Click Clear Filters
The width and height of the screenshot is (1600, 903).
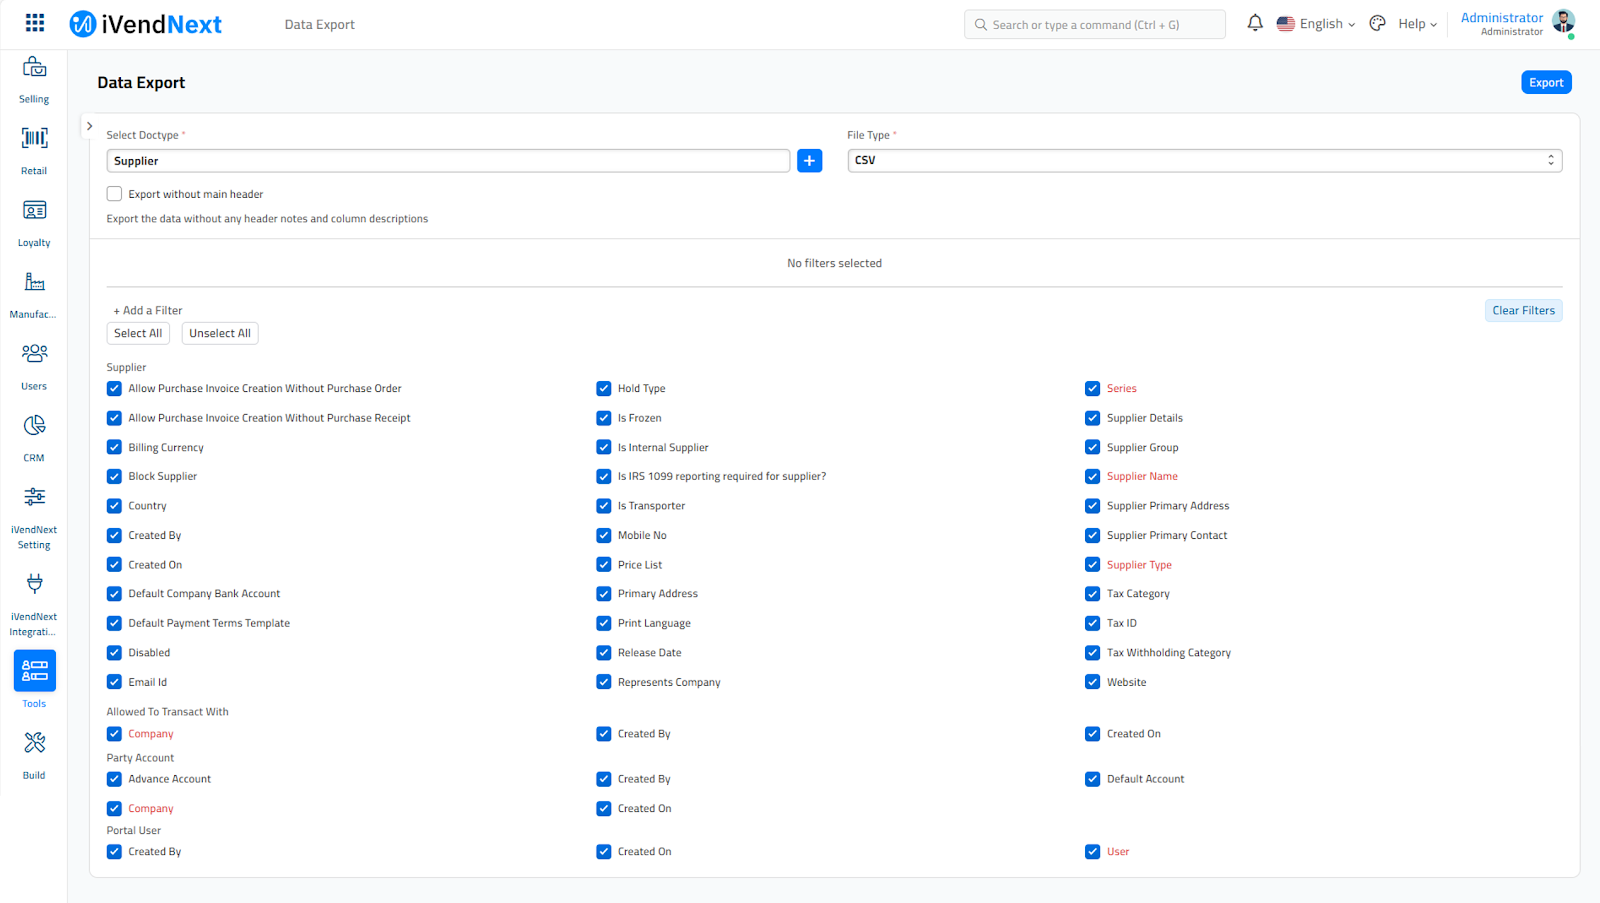(1523, 310)
